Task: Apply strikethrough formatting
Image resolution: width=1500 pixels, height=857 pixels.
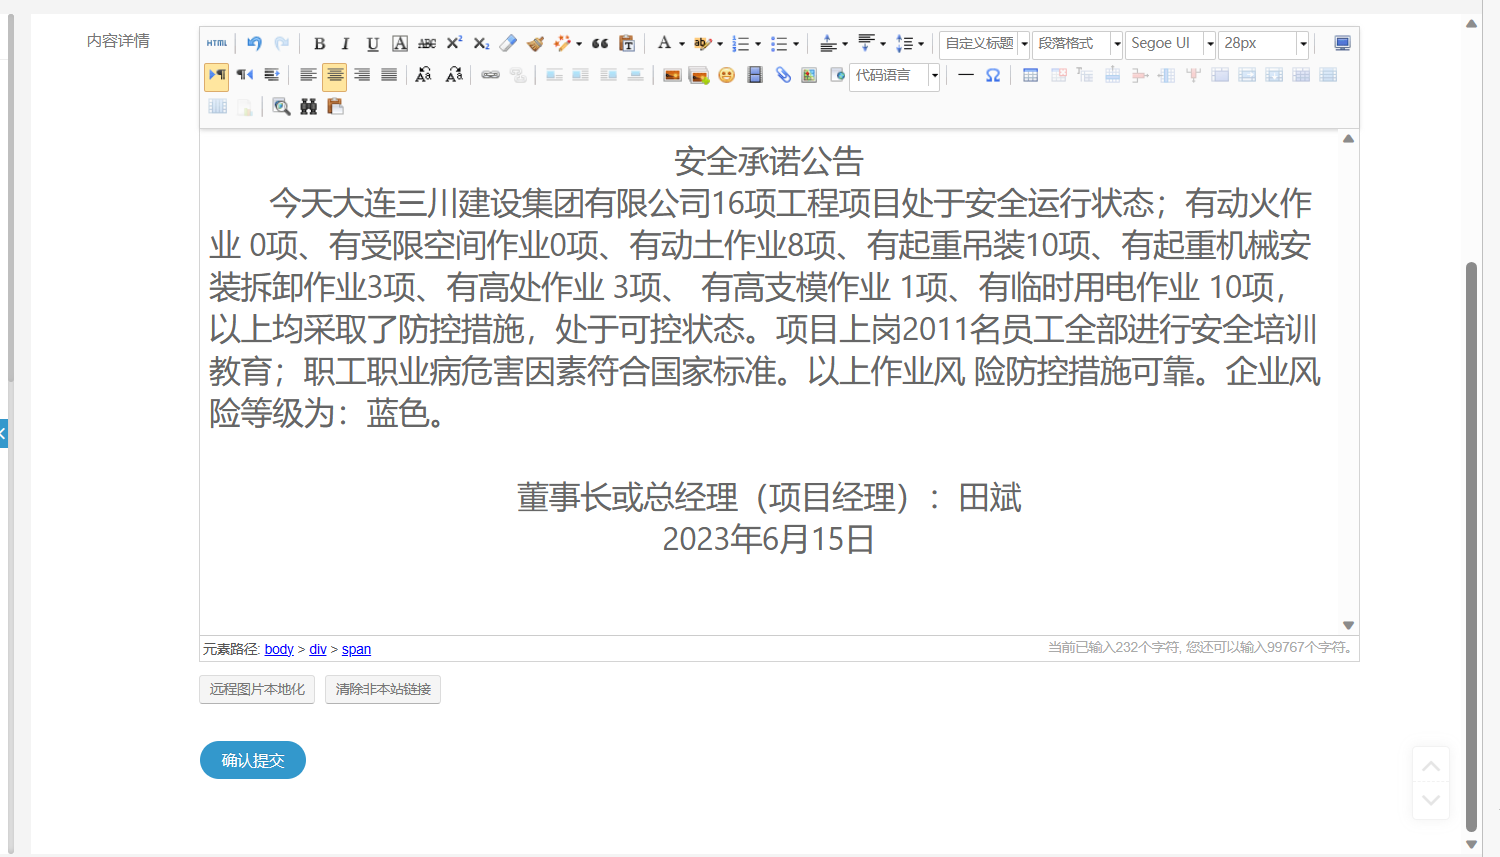Action: (x=427, y=43)
